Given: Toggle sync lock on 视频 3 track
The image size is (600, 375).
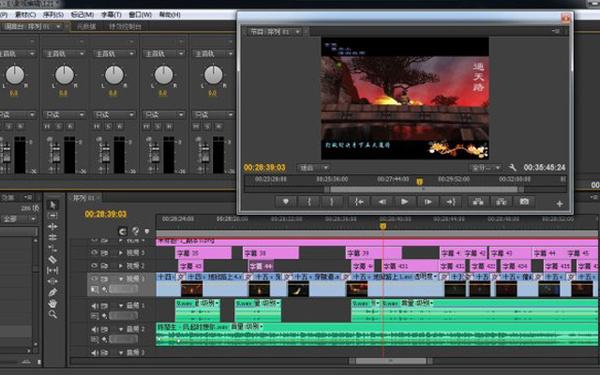Looking at the screenshot, I should pos(104,253).
